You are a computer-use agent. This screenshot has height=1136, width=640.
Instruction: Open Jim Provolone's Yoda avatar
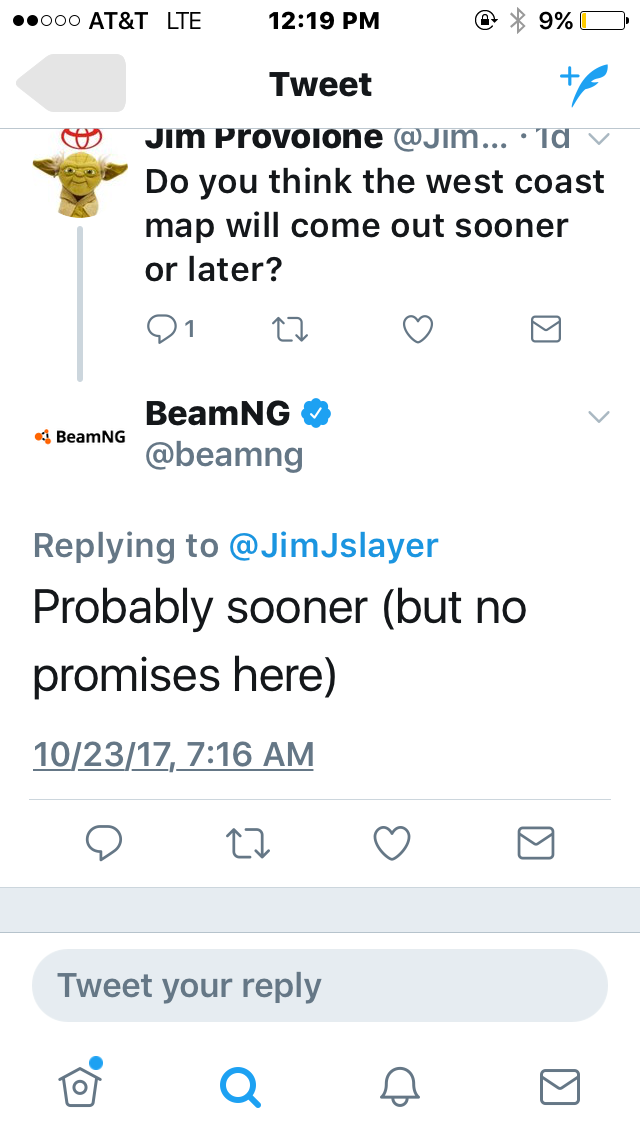tap(79, 176)
